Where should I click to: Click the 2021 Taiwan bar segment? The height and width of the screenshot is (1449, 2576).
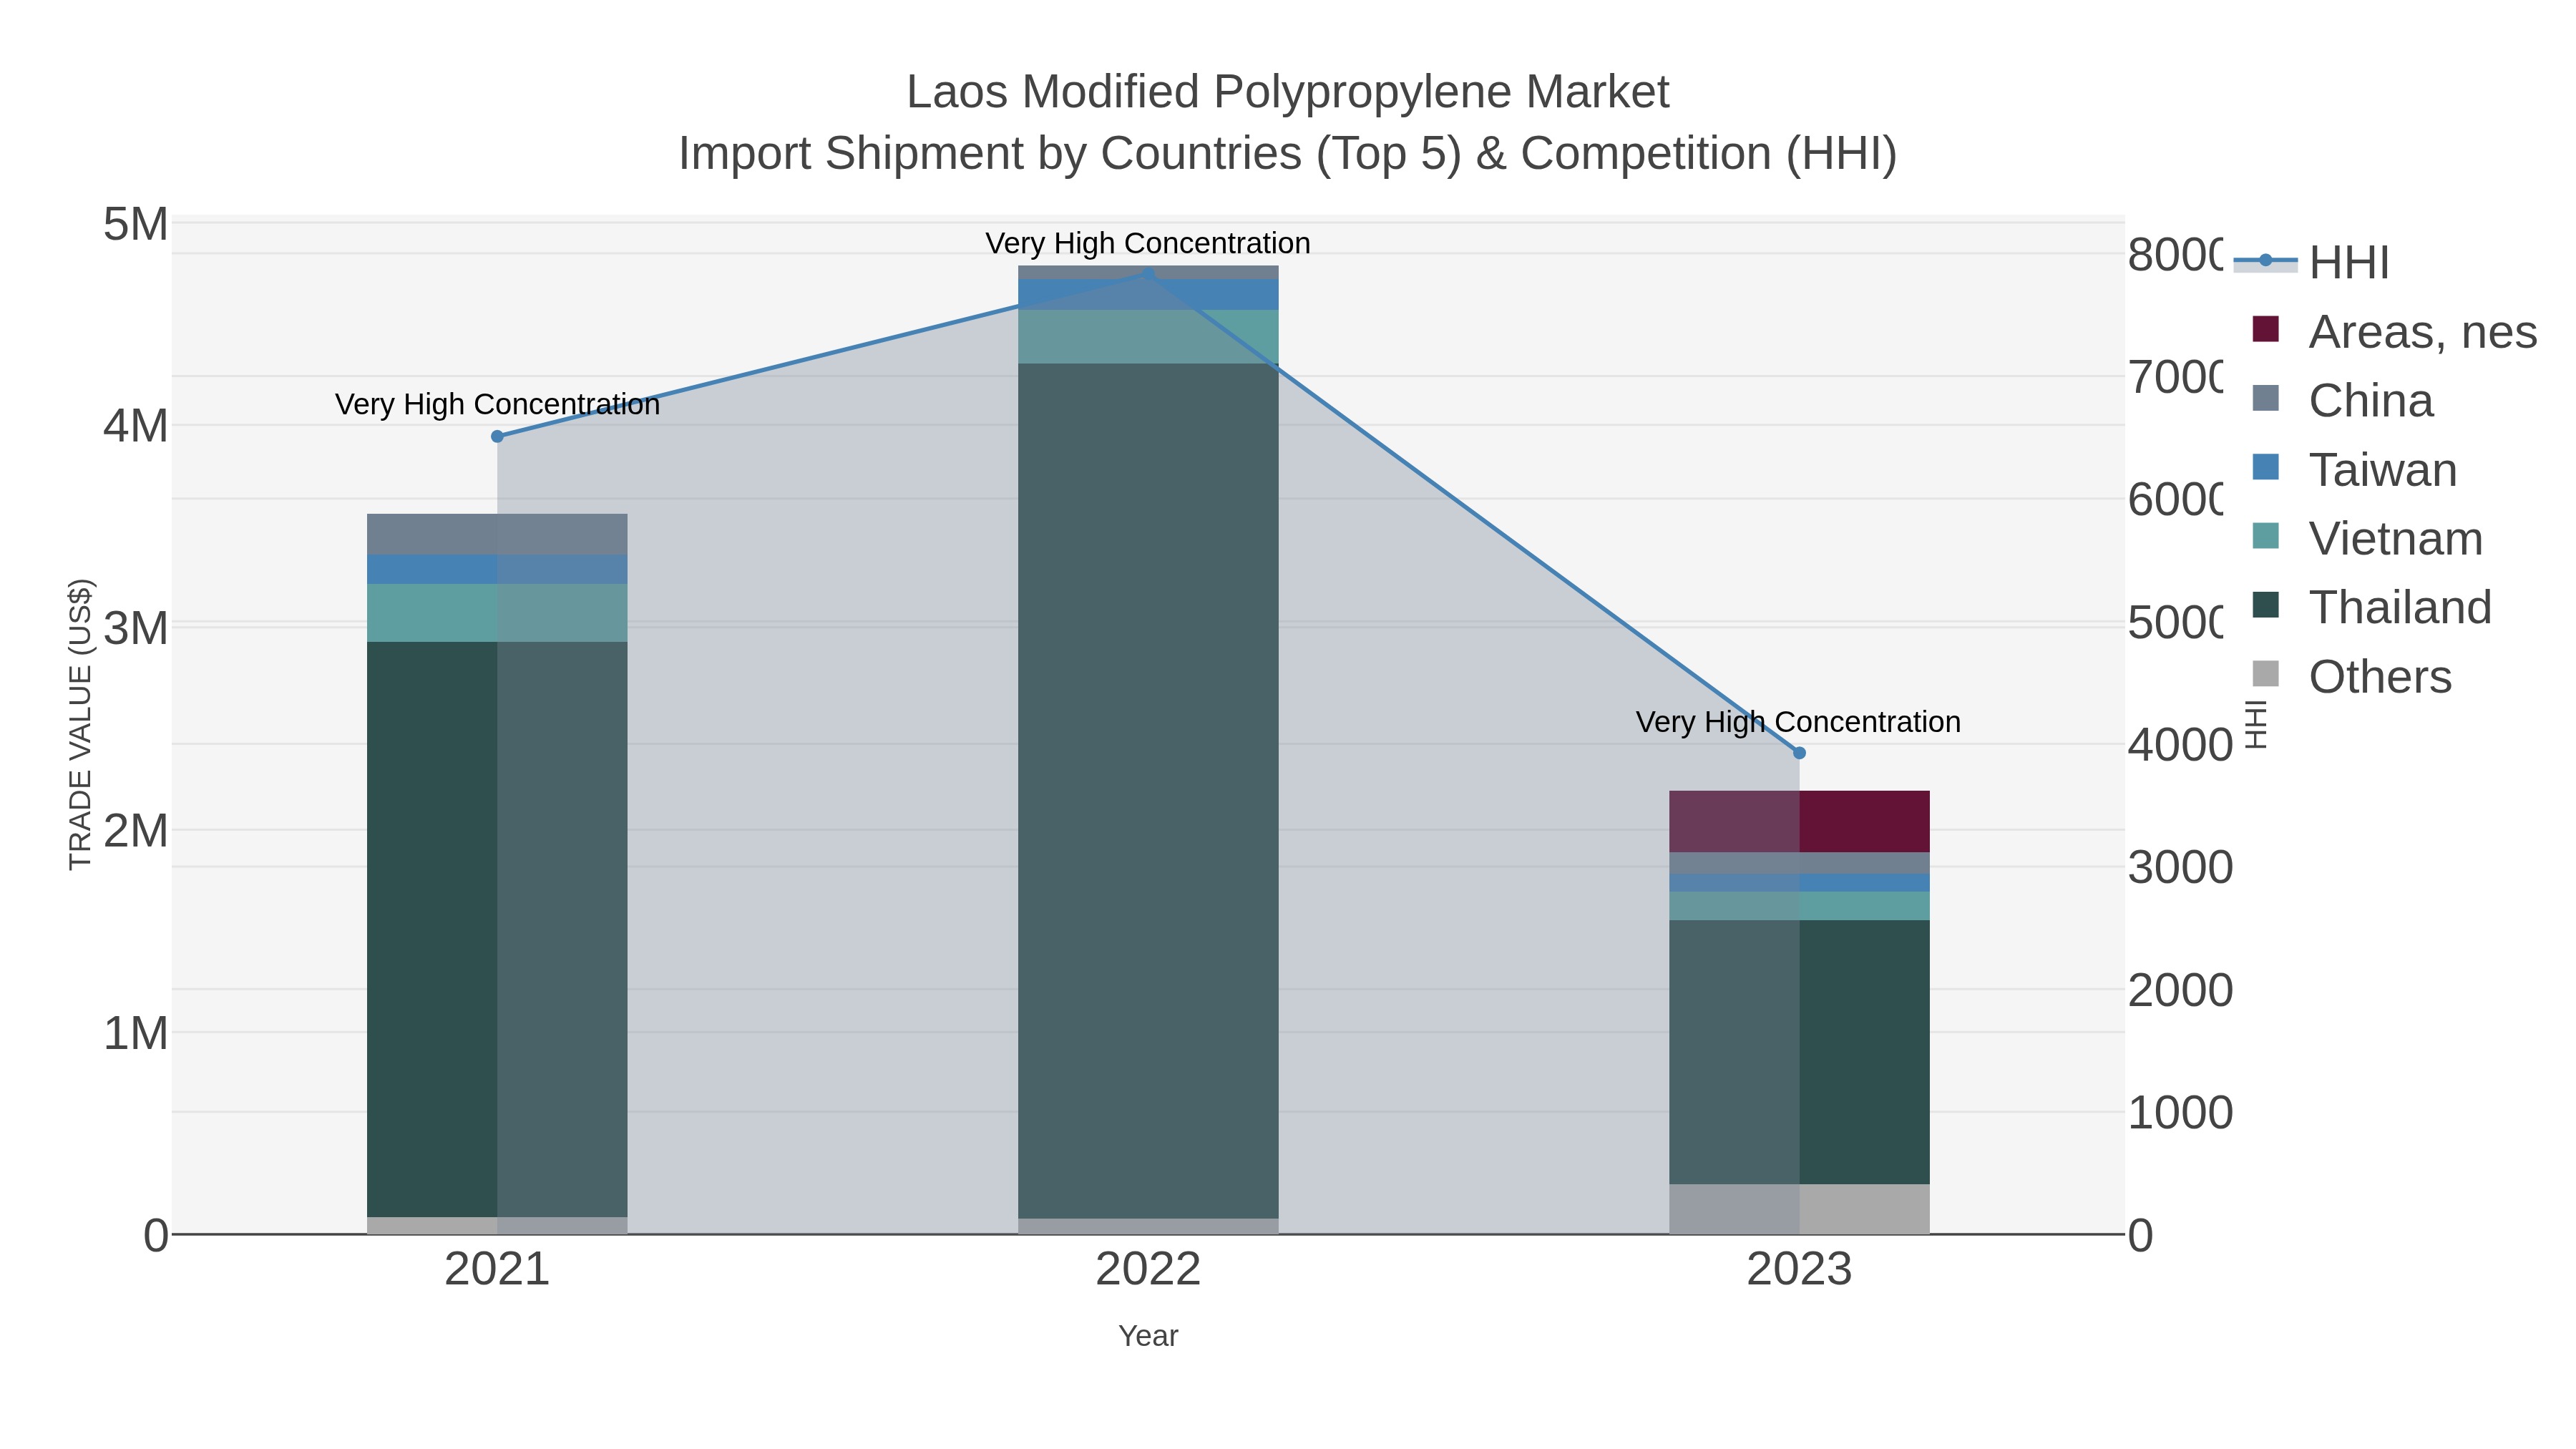point(497,570)
